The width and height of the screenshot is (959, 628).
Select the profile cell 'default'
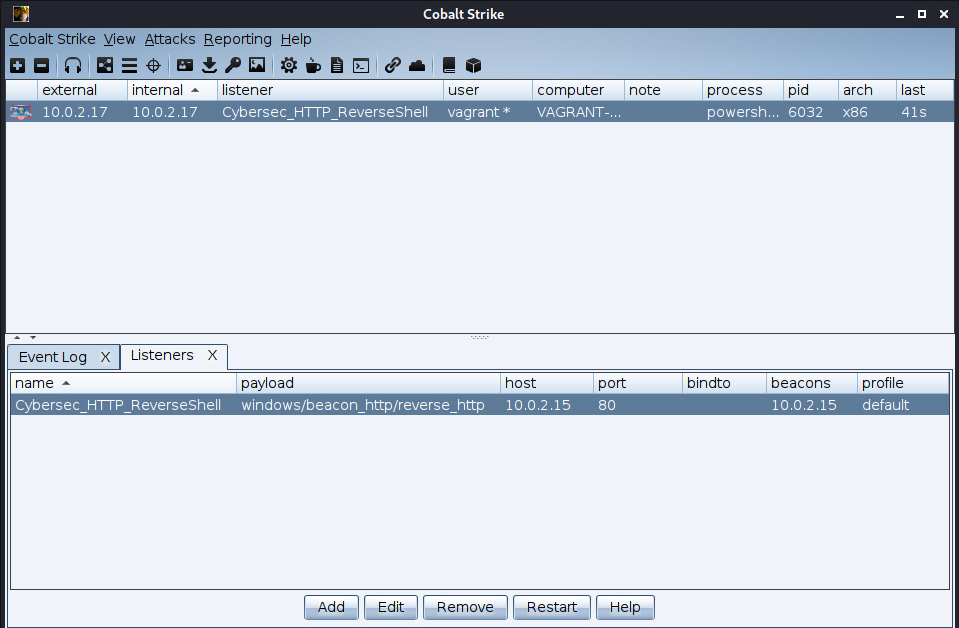pyautogui.click(x=903, y=405)
